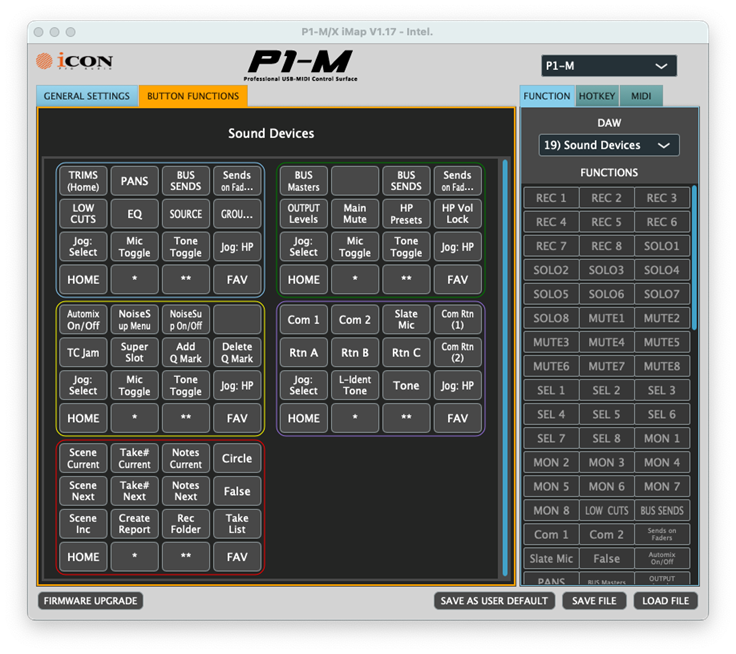Pick MUTE4 from the functions list

[606, 342]
